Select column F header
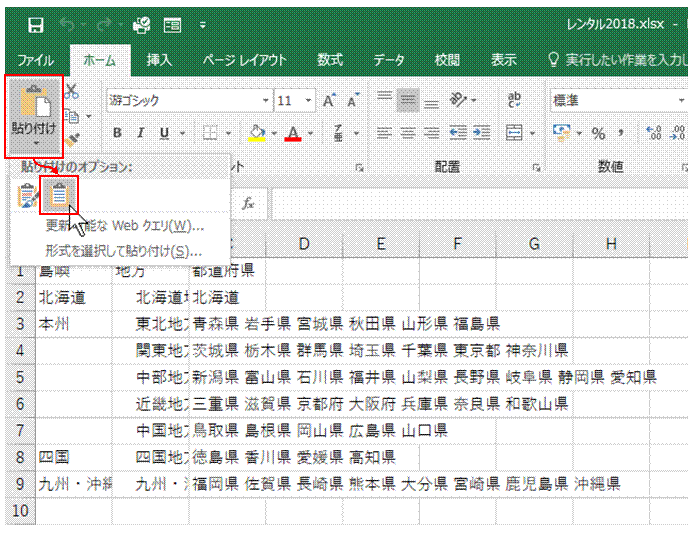The height and width of the screenshot is (533, 698). tap(458, 244)
